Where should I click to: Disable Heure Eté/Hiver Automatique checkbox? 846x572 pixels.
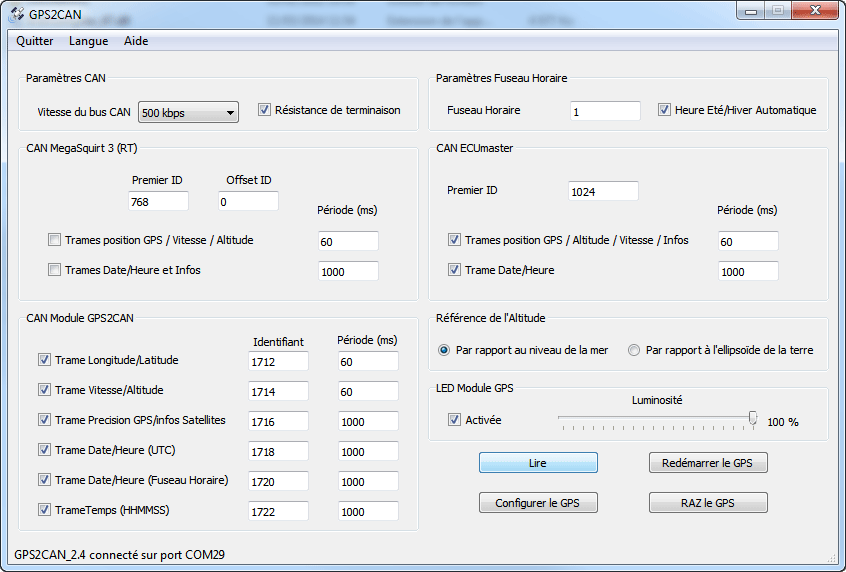664,110
